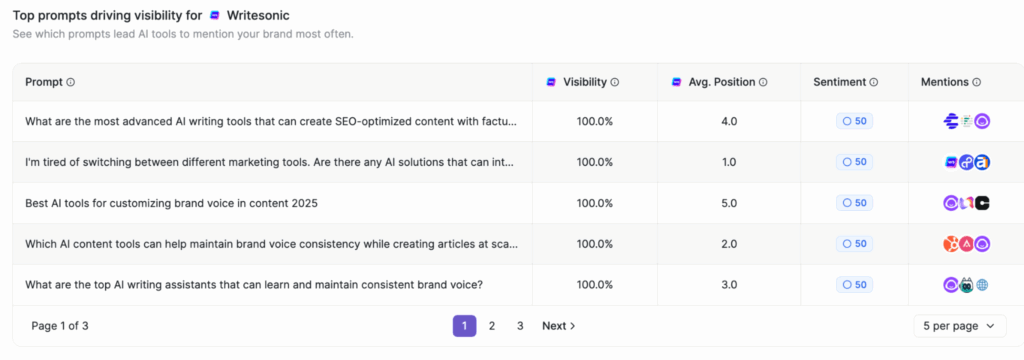Click the info icon beside Visibility header
This screenshot has height=360, width=1024.
615,82
